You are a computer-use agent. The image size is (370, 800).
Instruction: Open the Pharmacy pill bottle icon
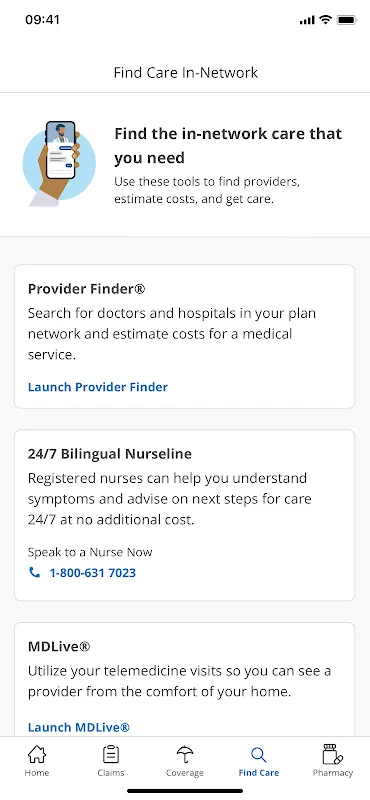coord(333,754)
